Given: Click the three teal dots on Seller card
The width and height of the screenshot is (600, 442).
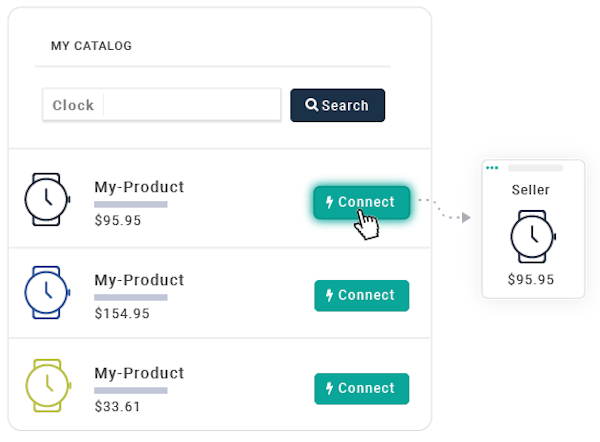Looking at the screenshot, I should click(x=492, y=167).
